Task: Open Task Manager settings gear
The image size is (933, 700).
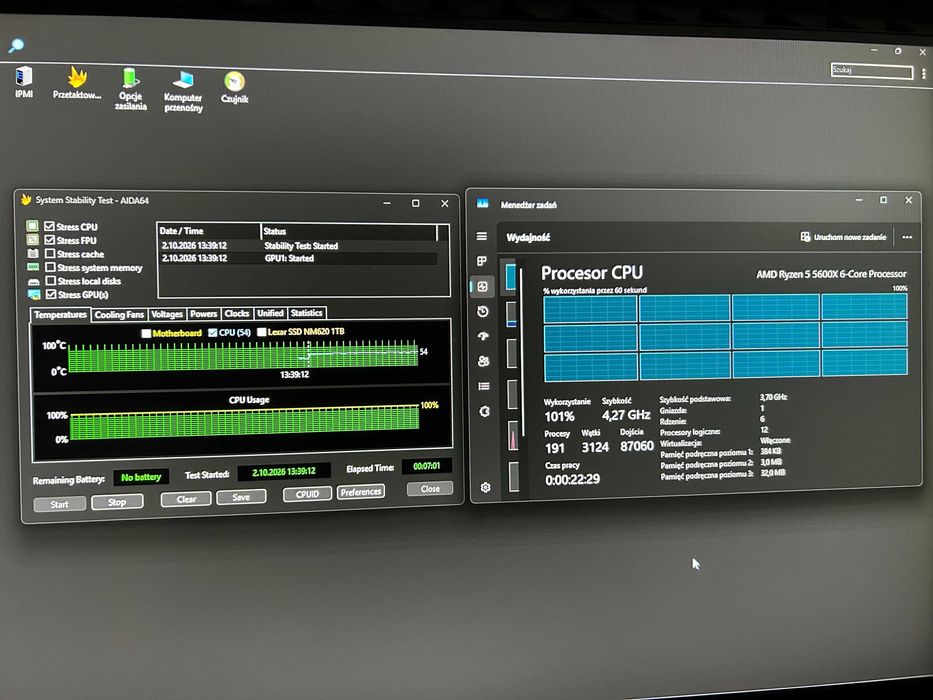Action: point(486,488)
